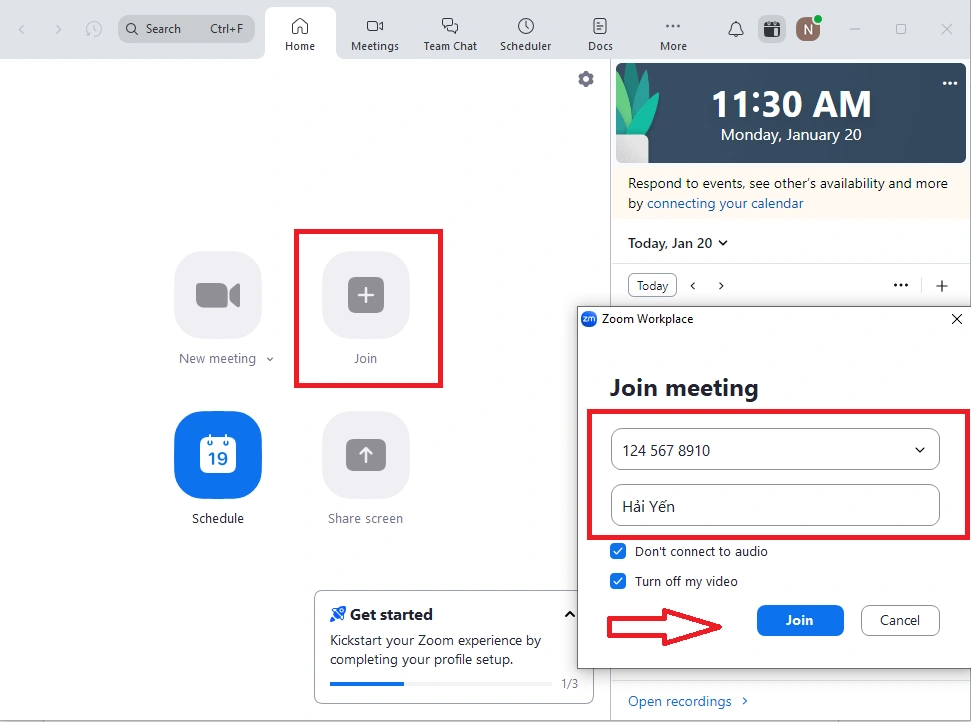The image size is (971, 722).
Task: Add calendar event with plus icon
Action: 941,286
